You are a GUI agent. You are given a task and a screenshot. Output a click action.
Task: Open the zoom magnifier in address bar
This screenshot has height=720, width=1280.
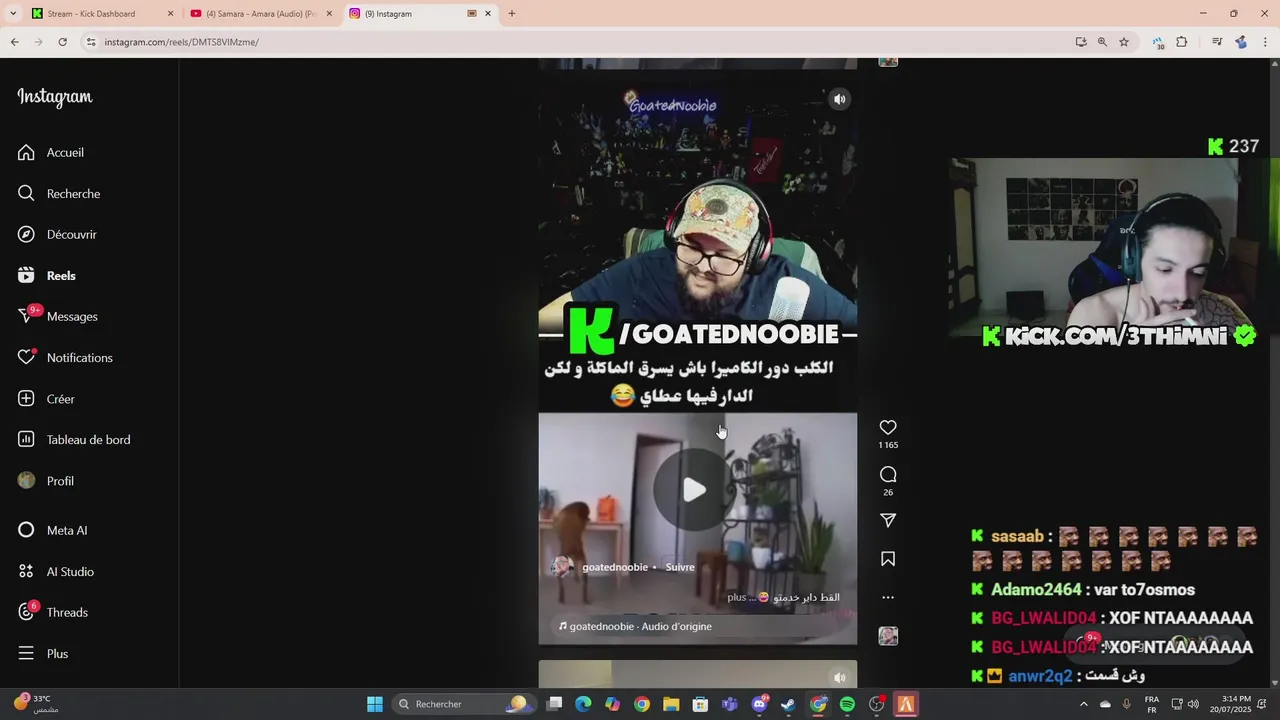point(1102,42)
